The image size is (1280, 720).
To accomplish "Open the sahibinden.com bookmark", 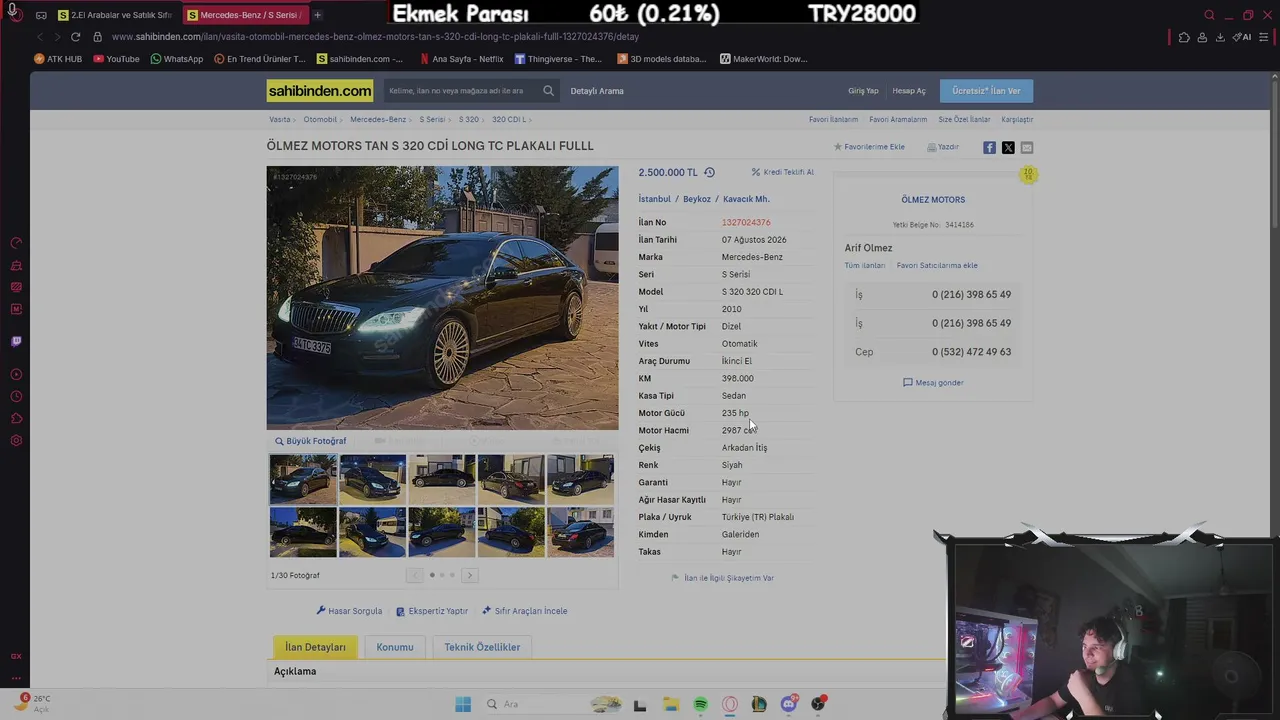I will [360, 59].
